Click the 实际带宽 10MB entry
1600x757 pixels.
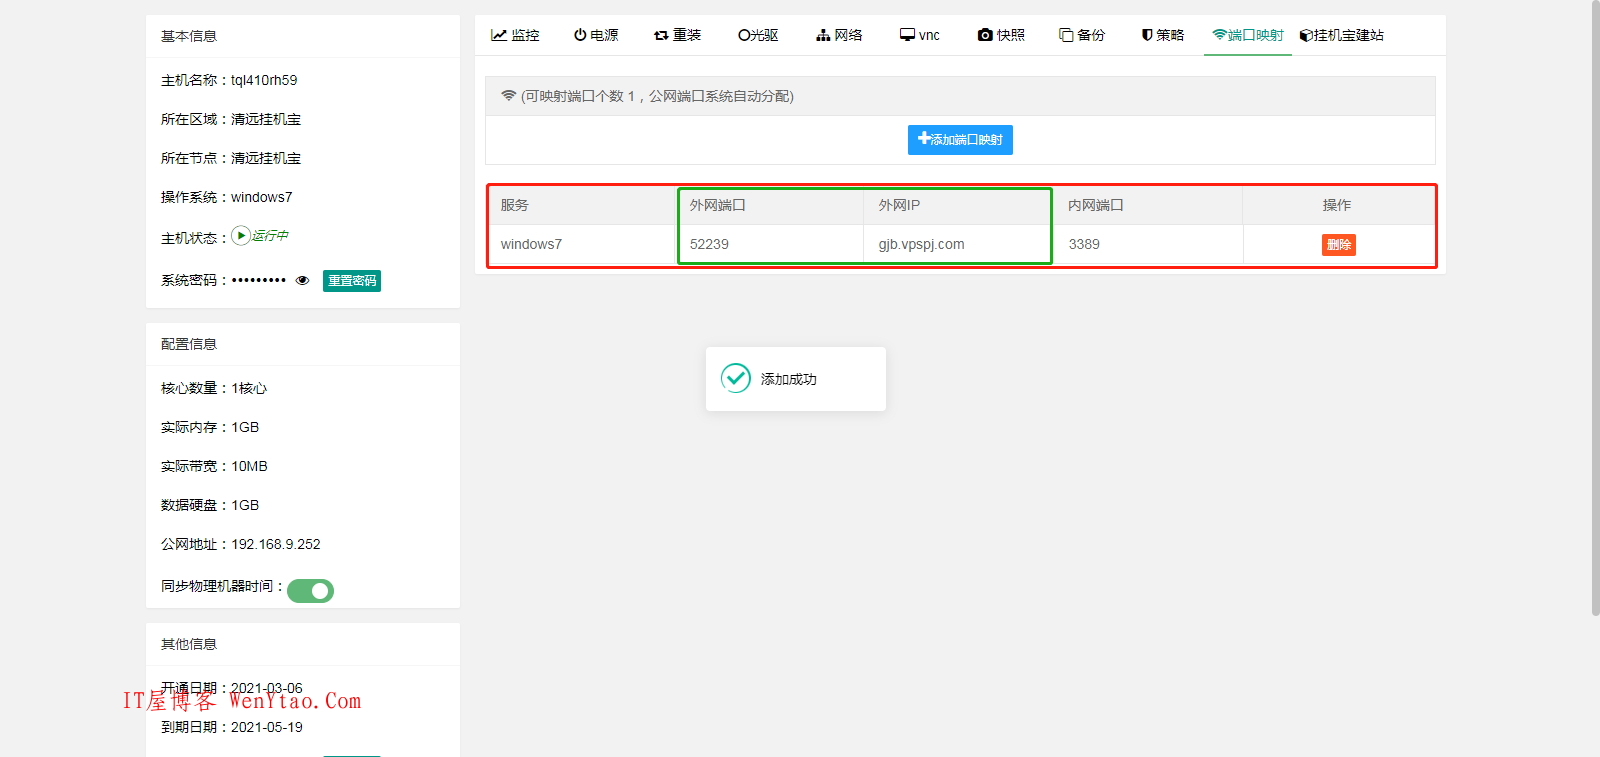[x=214, y=466]
